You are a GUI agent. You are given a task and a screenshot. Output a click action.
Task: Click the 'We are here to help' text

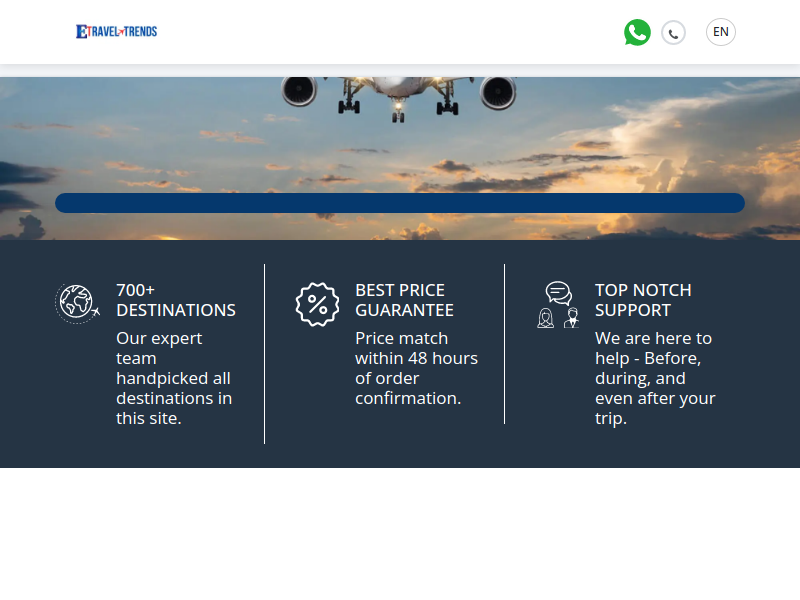[x=655, y=378]
